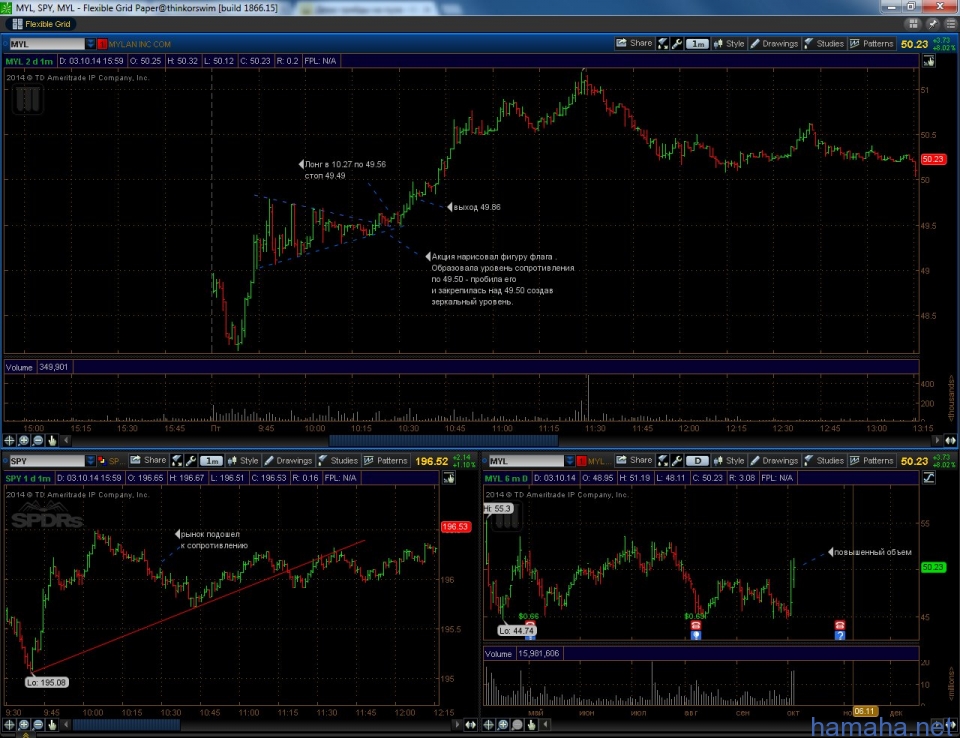Click the tool icon left of the wrench in top MYL panel

click(663, 43)
